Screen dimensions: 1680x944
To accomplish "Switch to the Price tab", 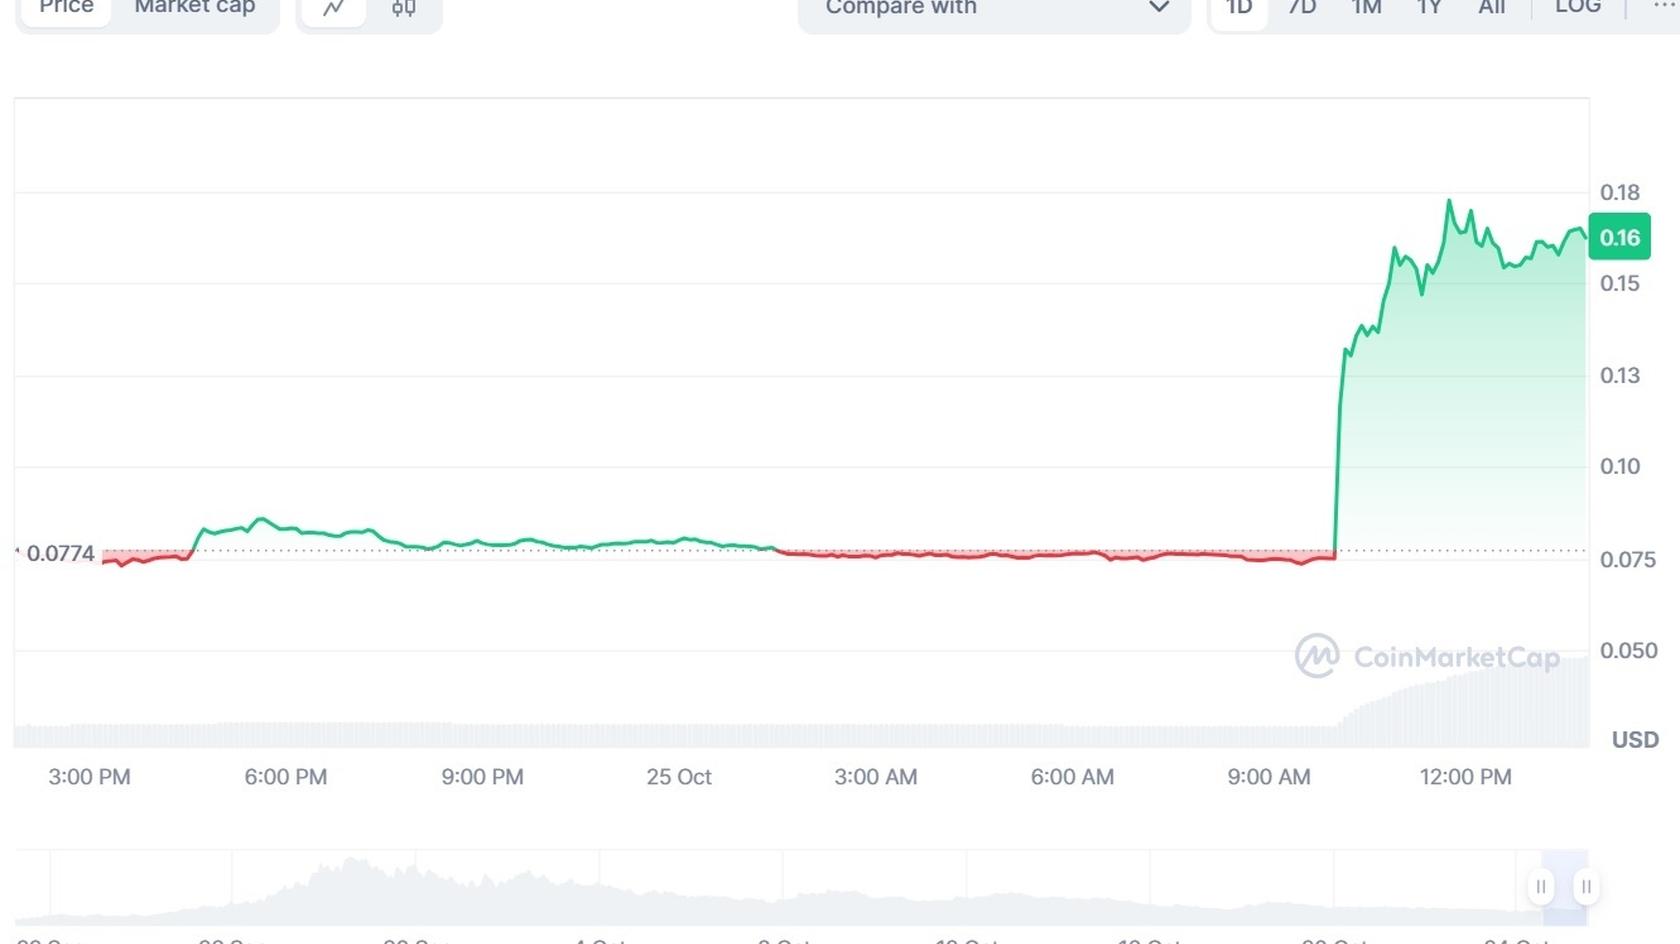I will coord(66,8).
